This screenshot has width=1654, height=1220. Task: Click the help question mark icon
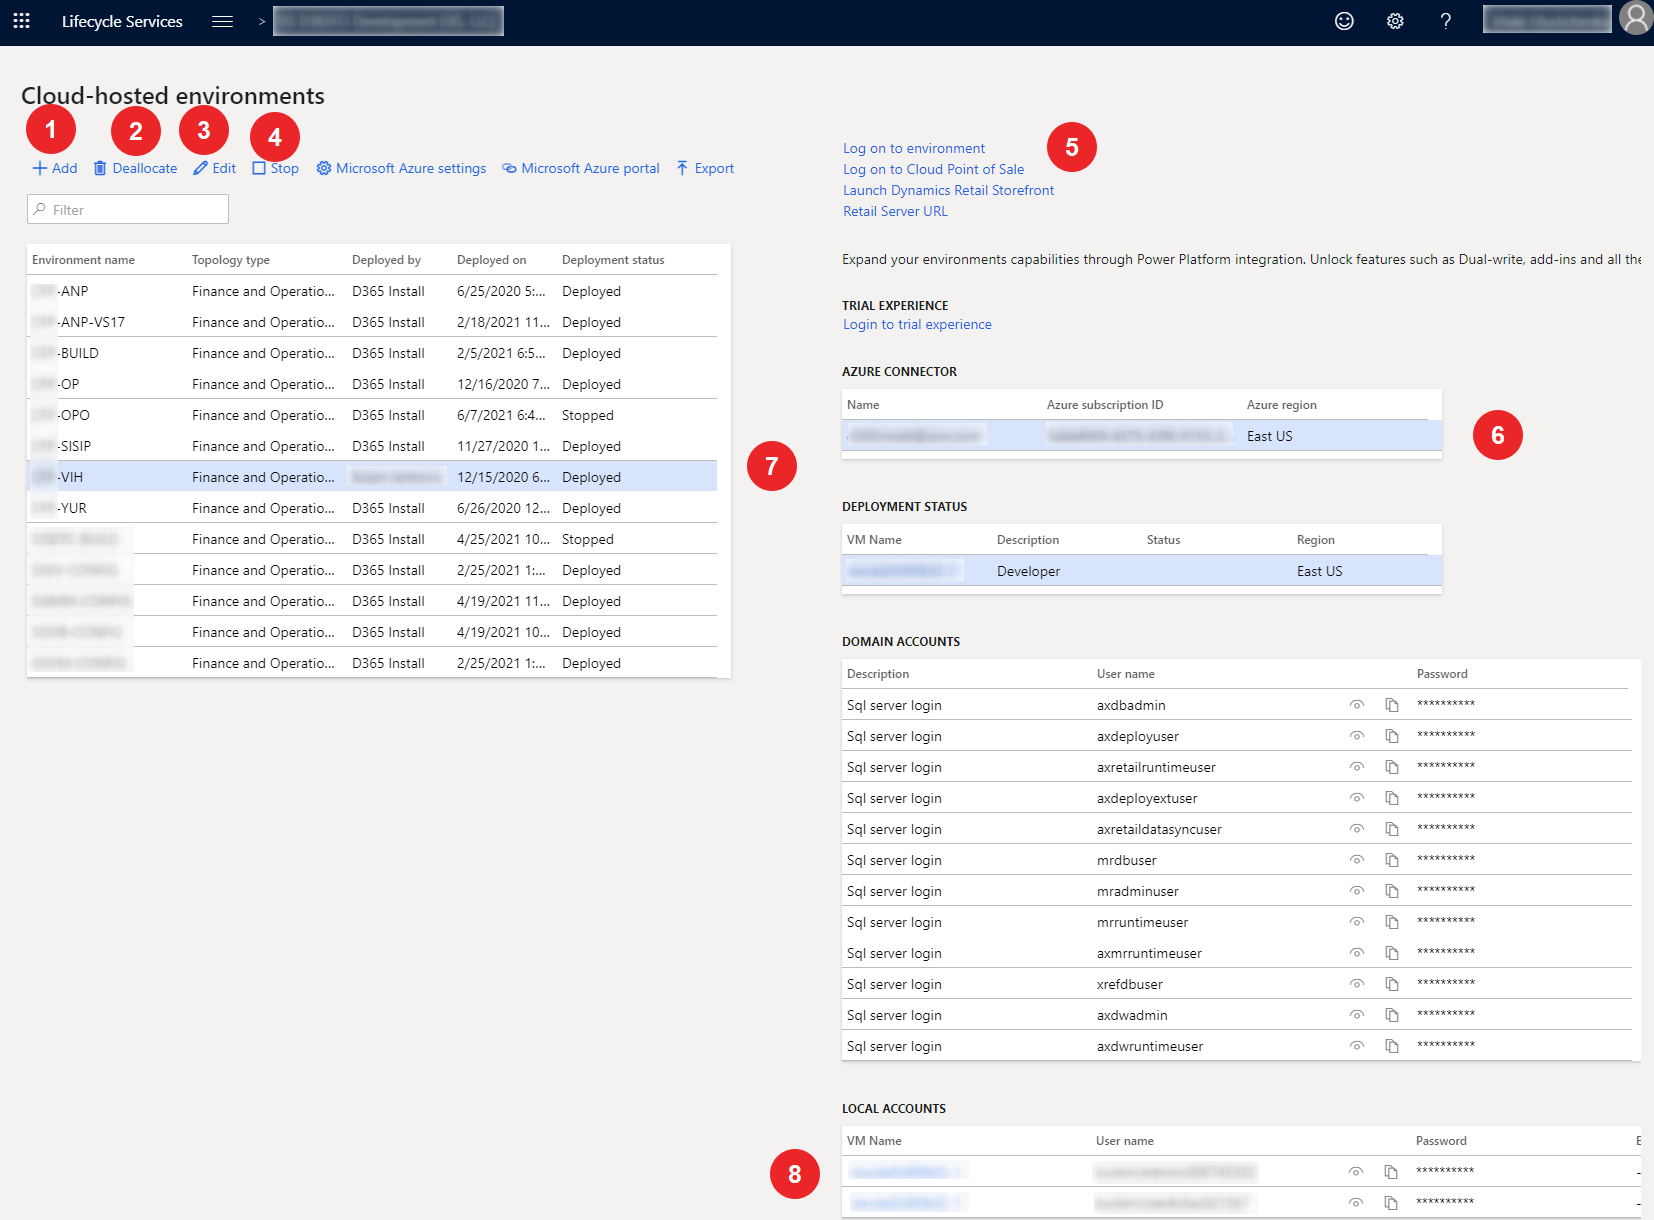coord(1445,21)
